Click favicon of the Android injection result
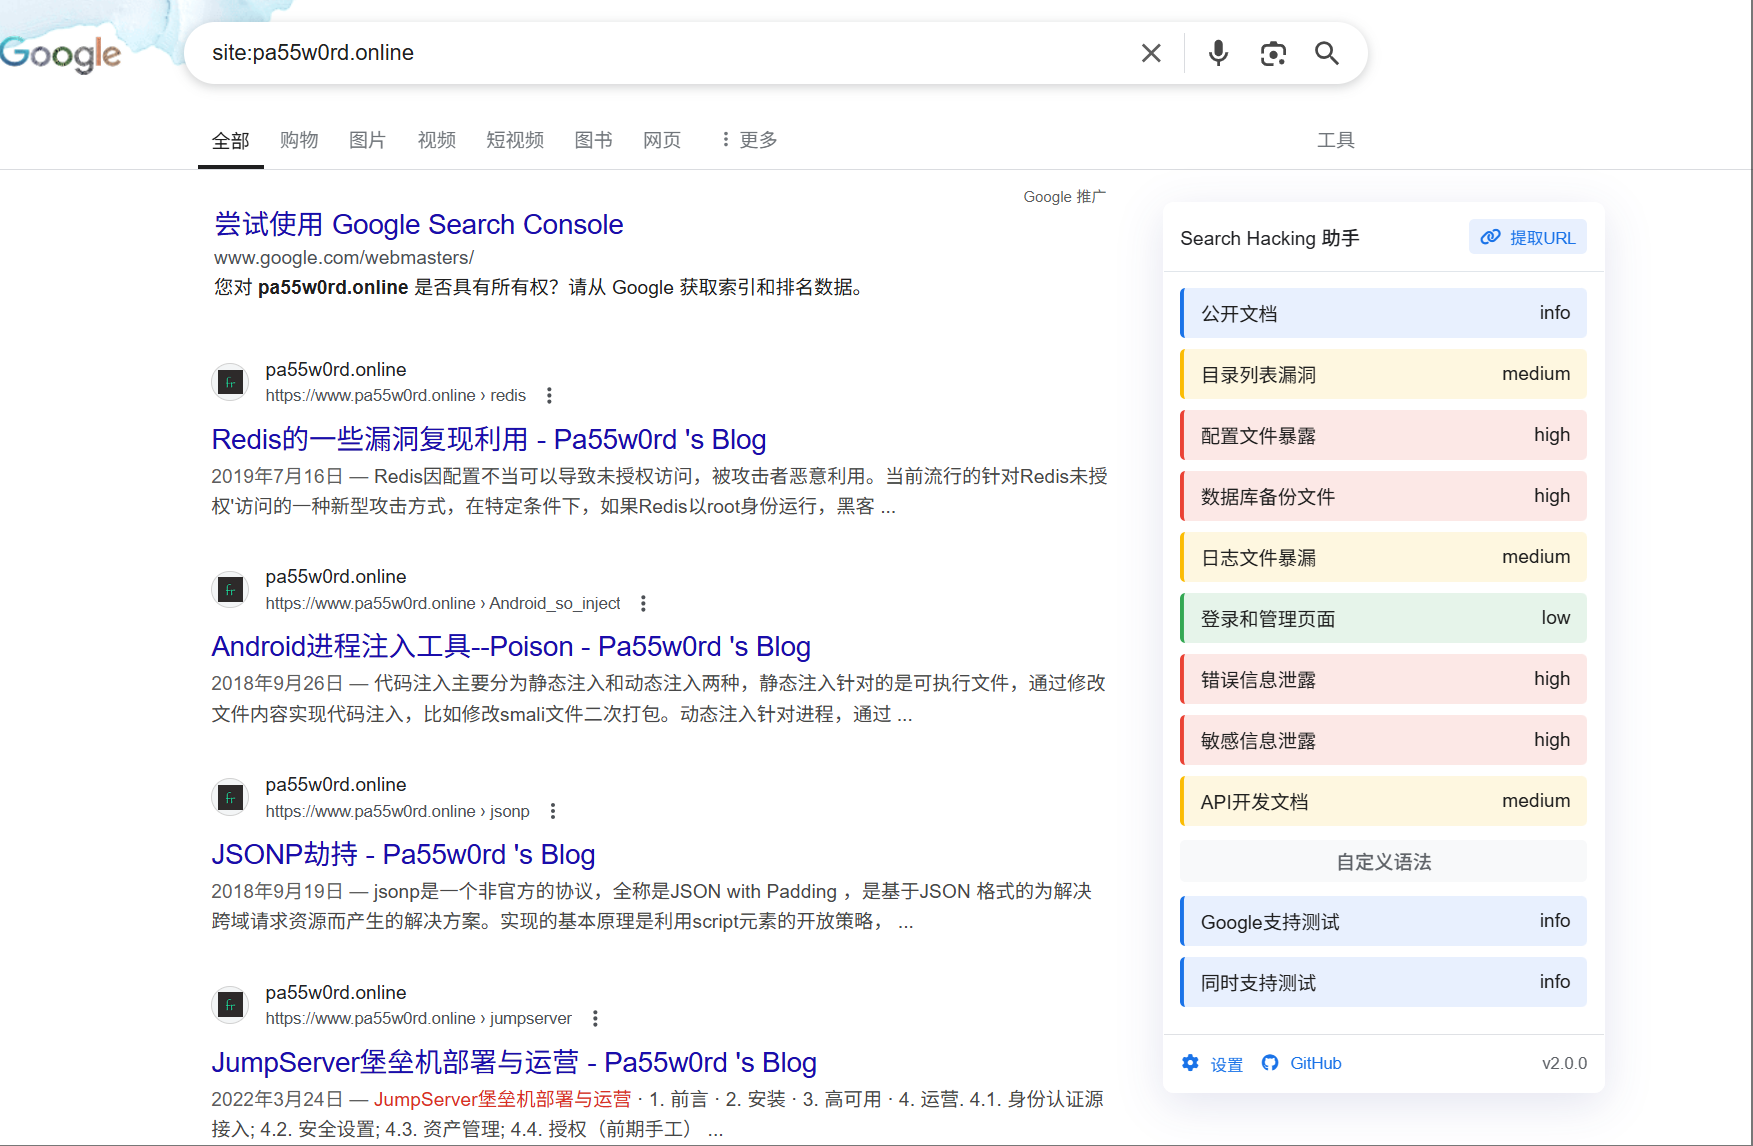This screenshot has width=1753, height=1146. 230,590
